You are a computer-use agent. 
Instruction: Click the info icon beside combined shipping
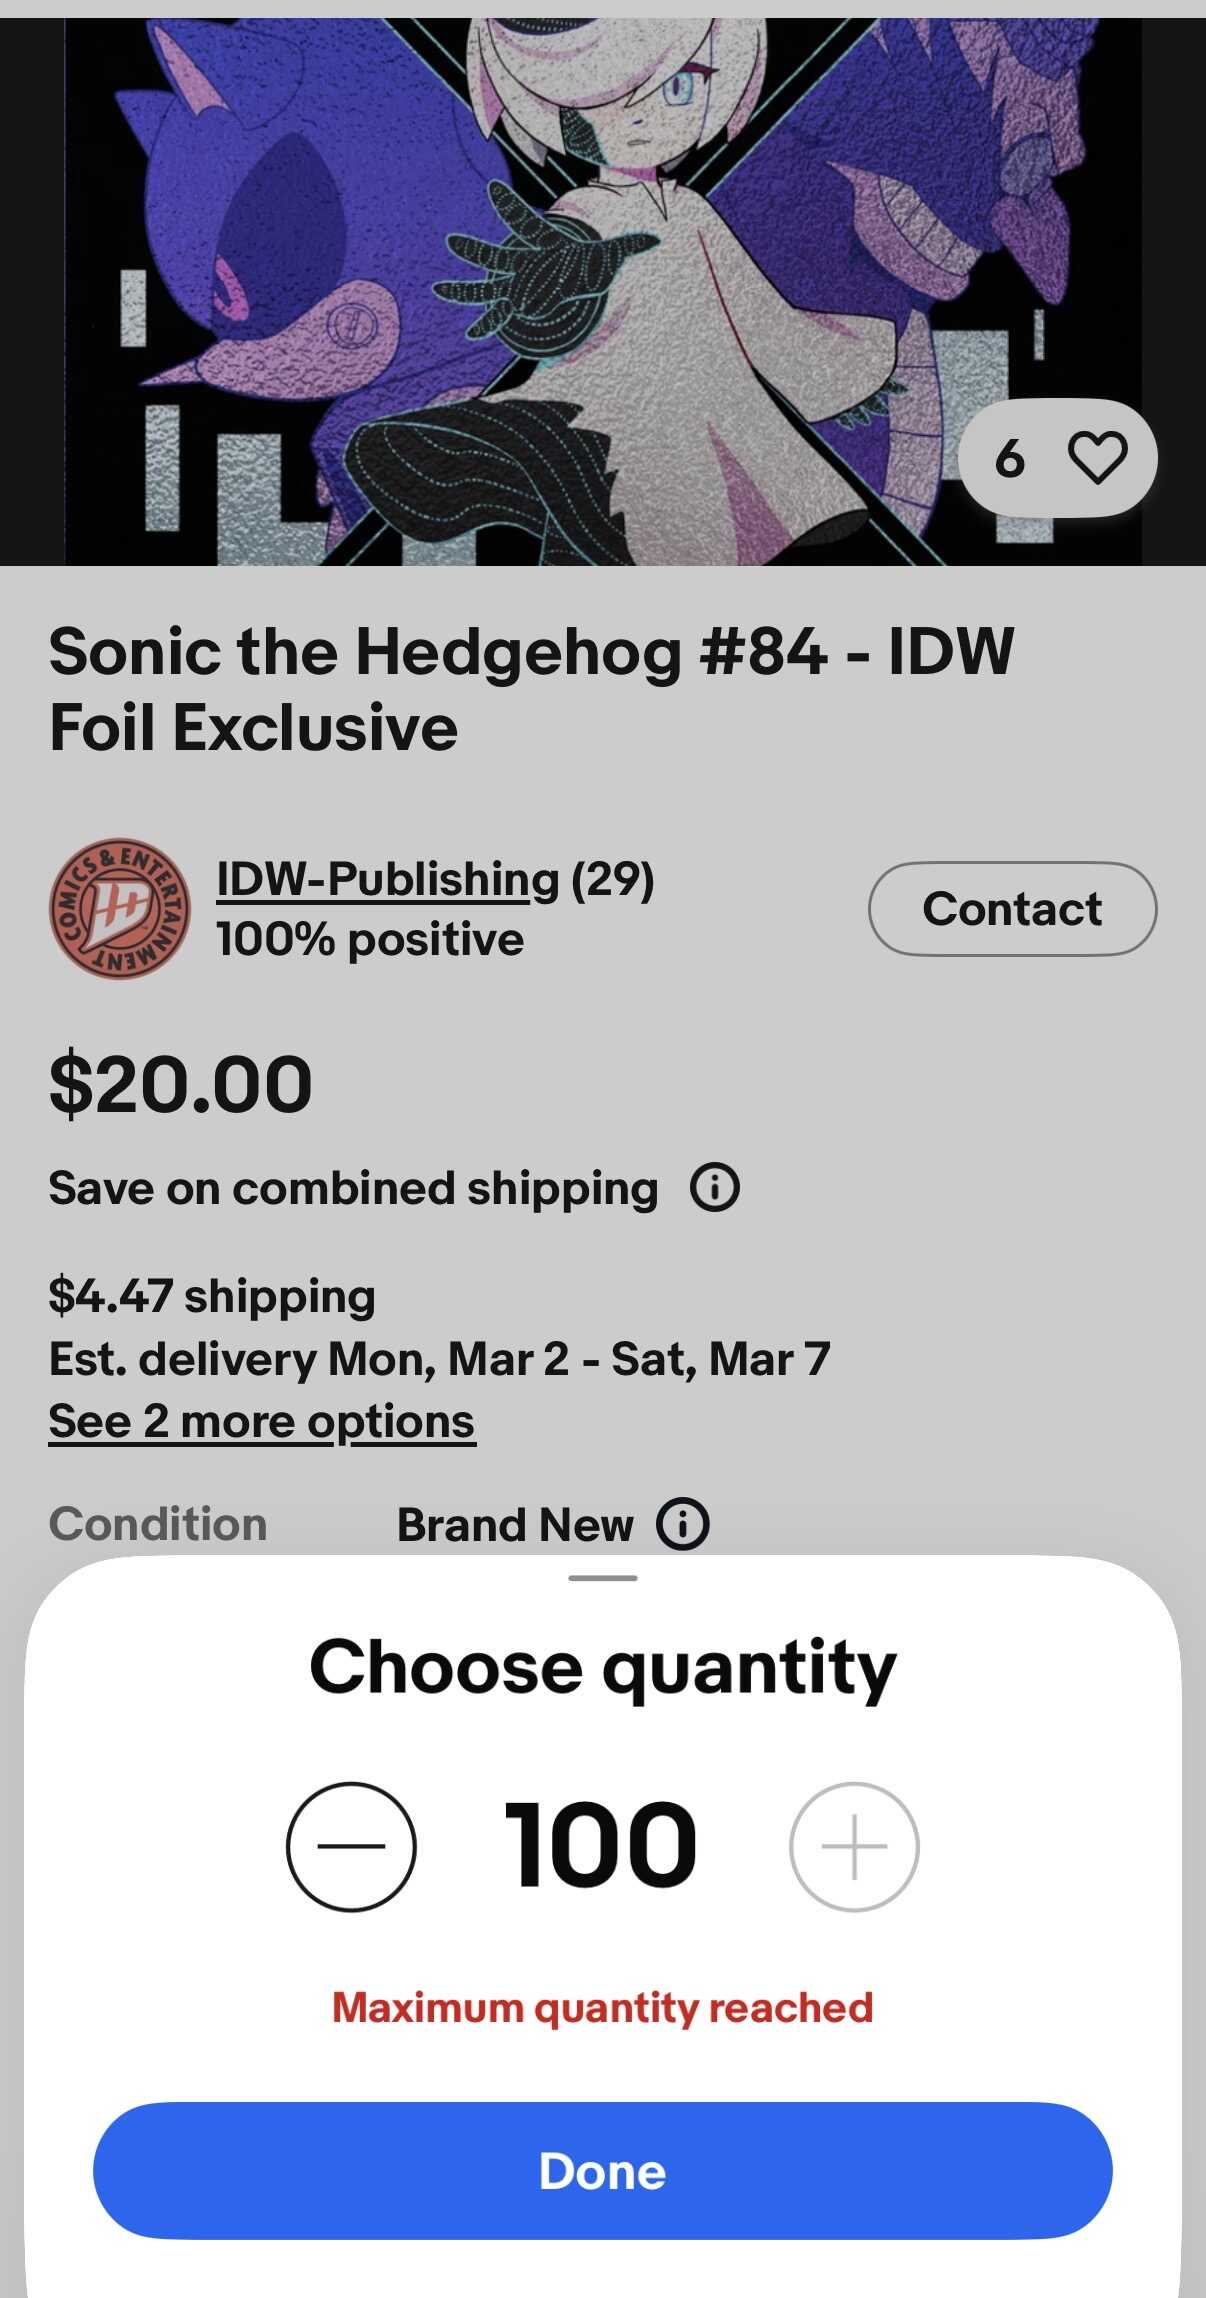714,1188
